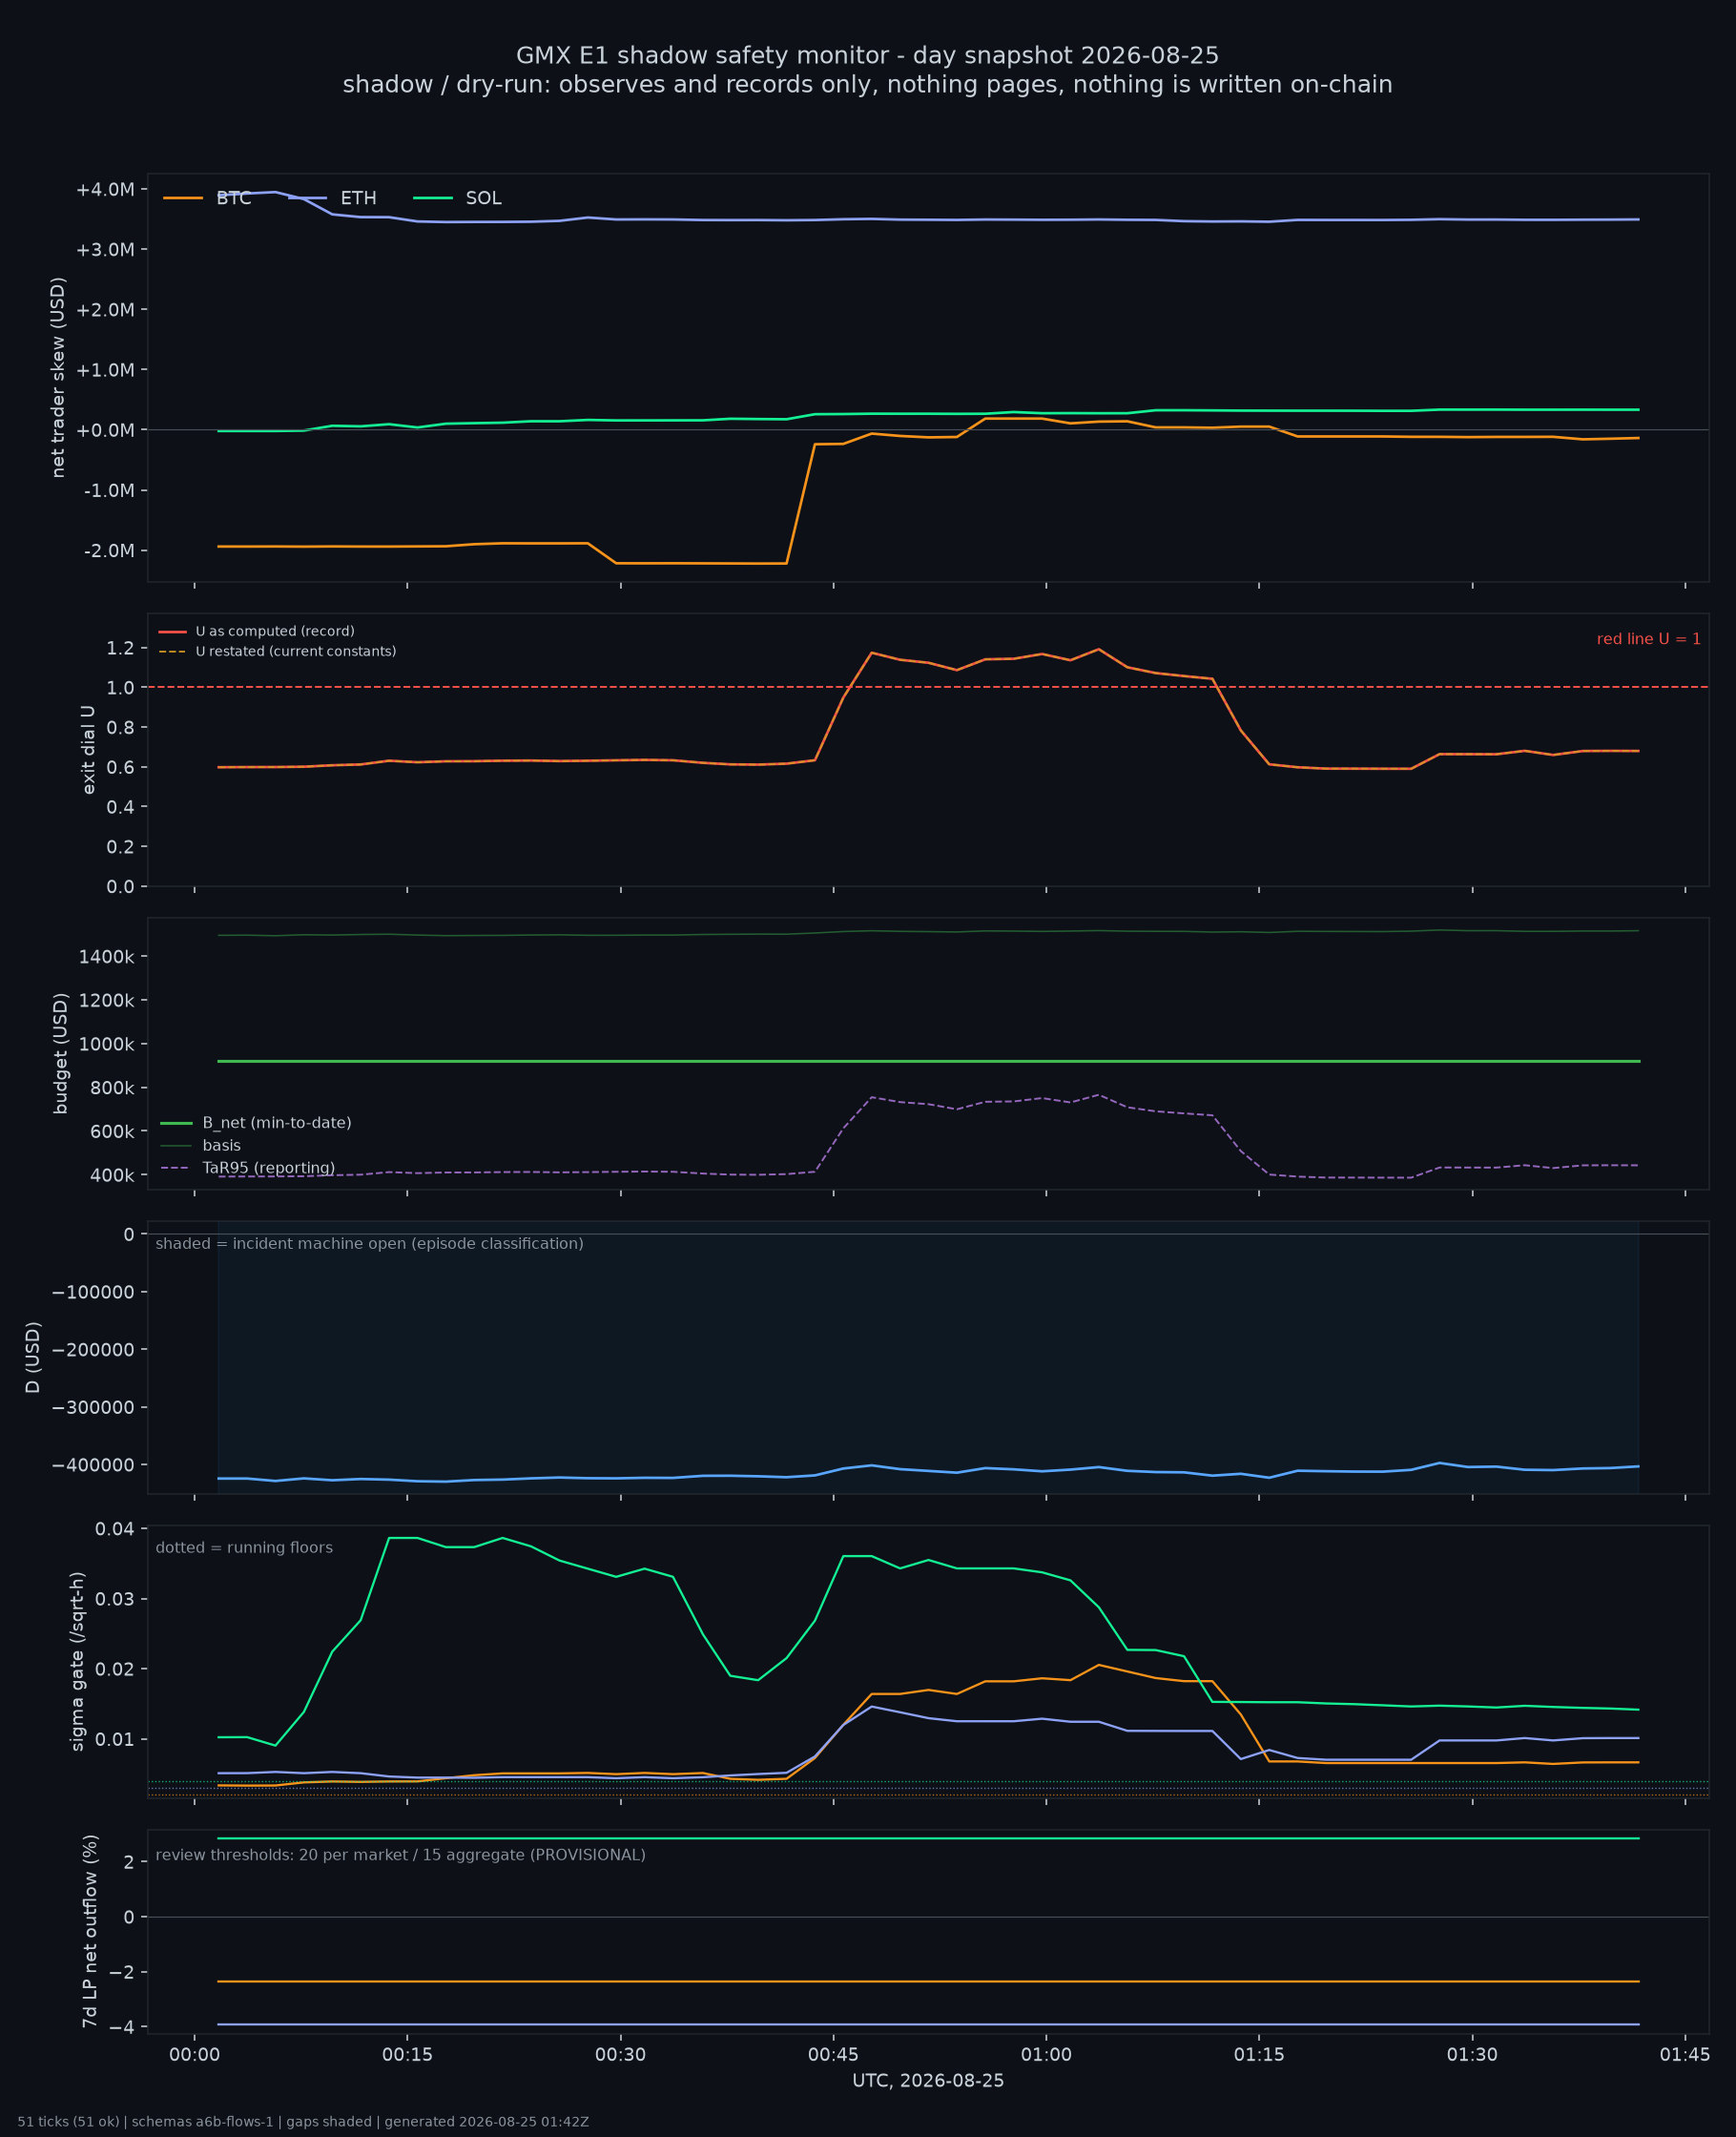1736x2137 pixels.
Task: Click the 'basis' legend entry
Action: [x=200, y=1145]
